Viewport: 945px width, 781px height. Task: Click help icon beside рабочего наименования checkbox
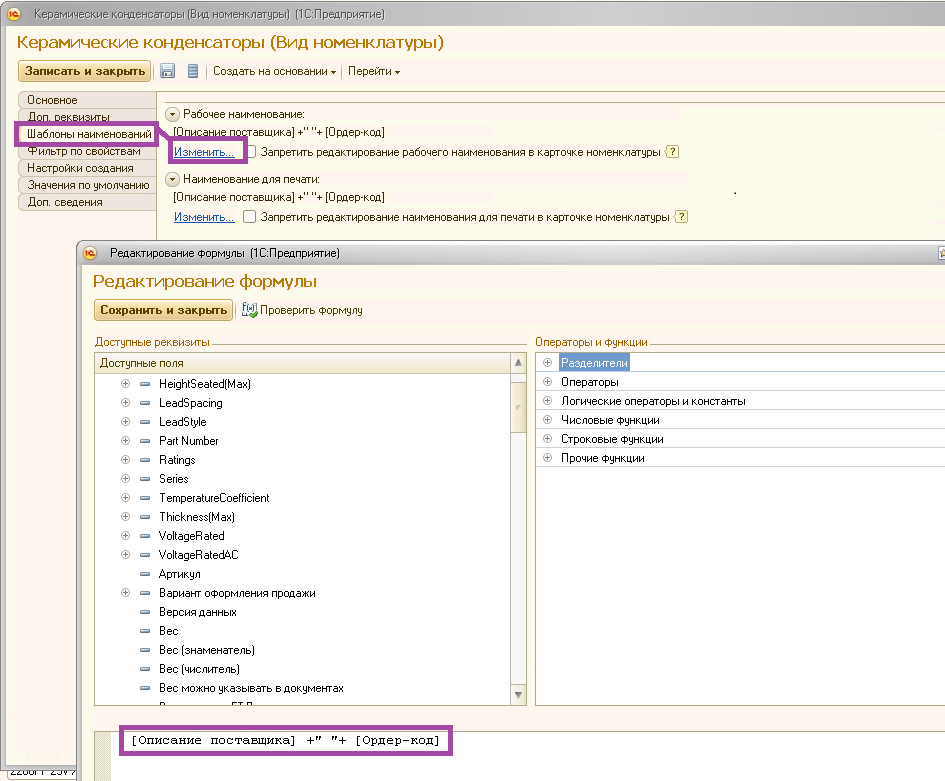pos(672,152)
